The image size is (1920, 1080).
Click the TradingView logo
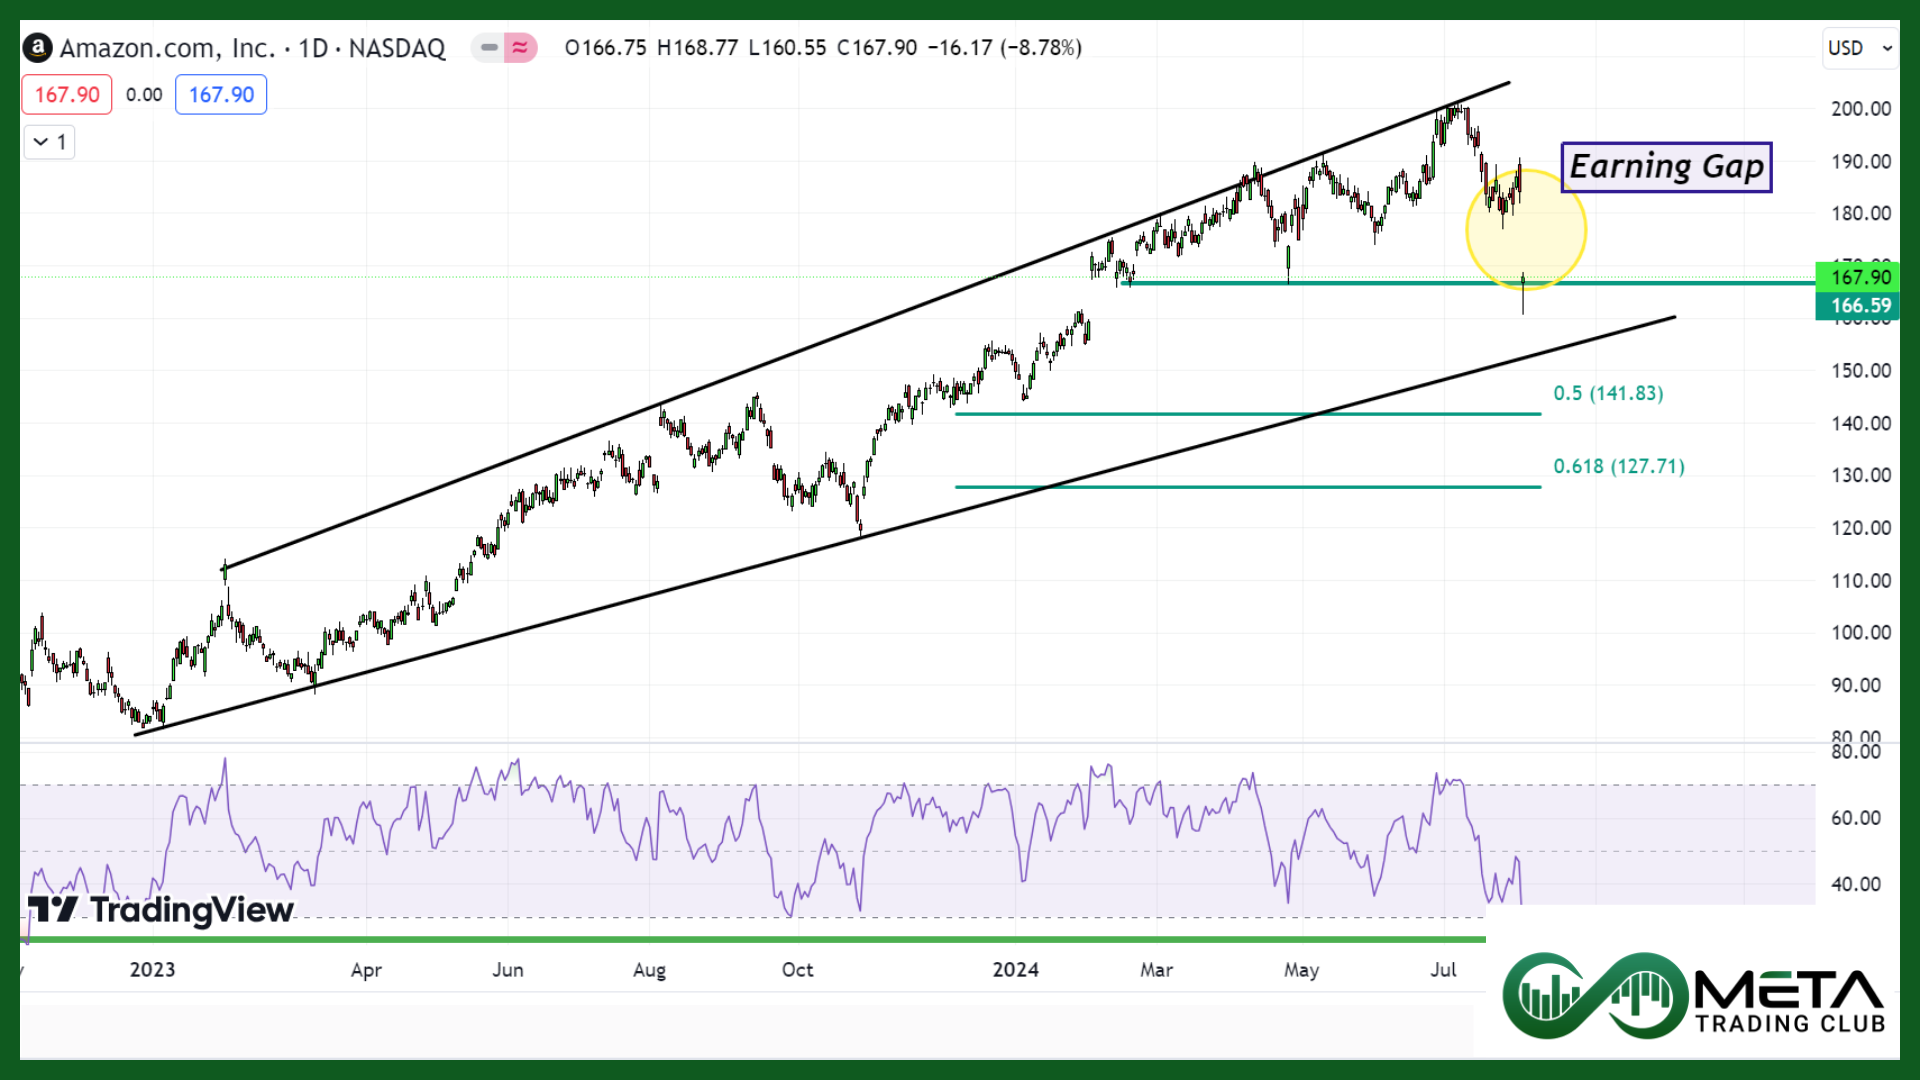point(160,910)
